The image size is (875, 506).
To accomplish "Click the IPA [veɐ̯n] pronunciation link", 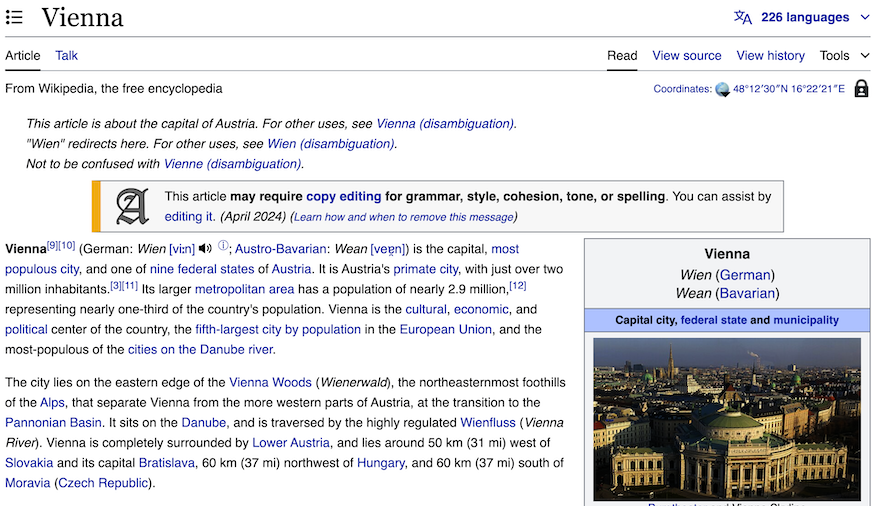I will coord(390,249).
